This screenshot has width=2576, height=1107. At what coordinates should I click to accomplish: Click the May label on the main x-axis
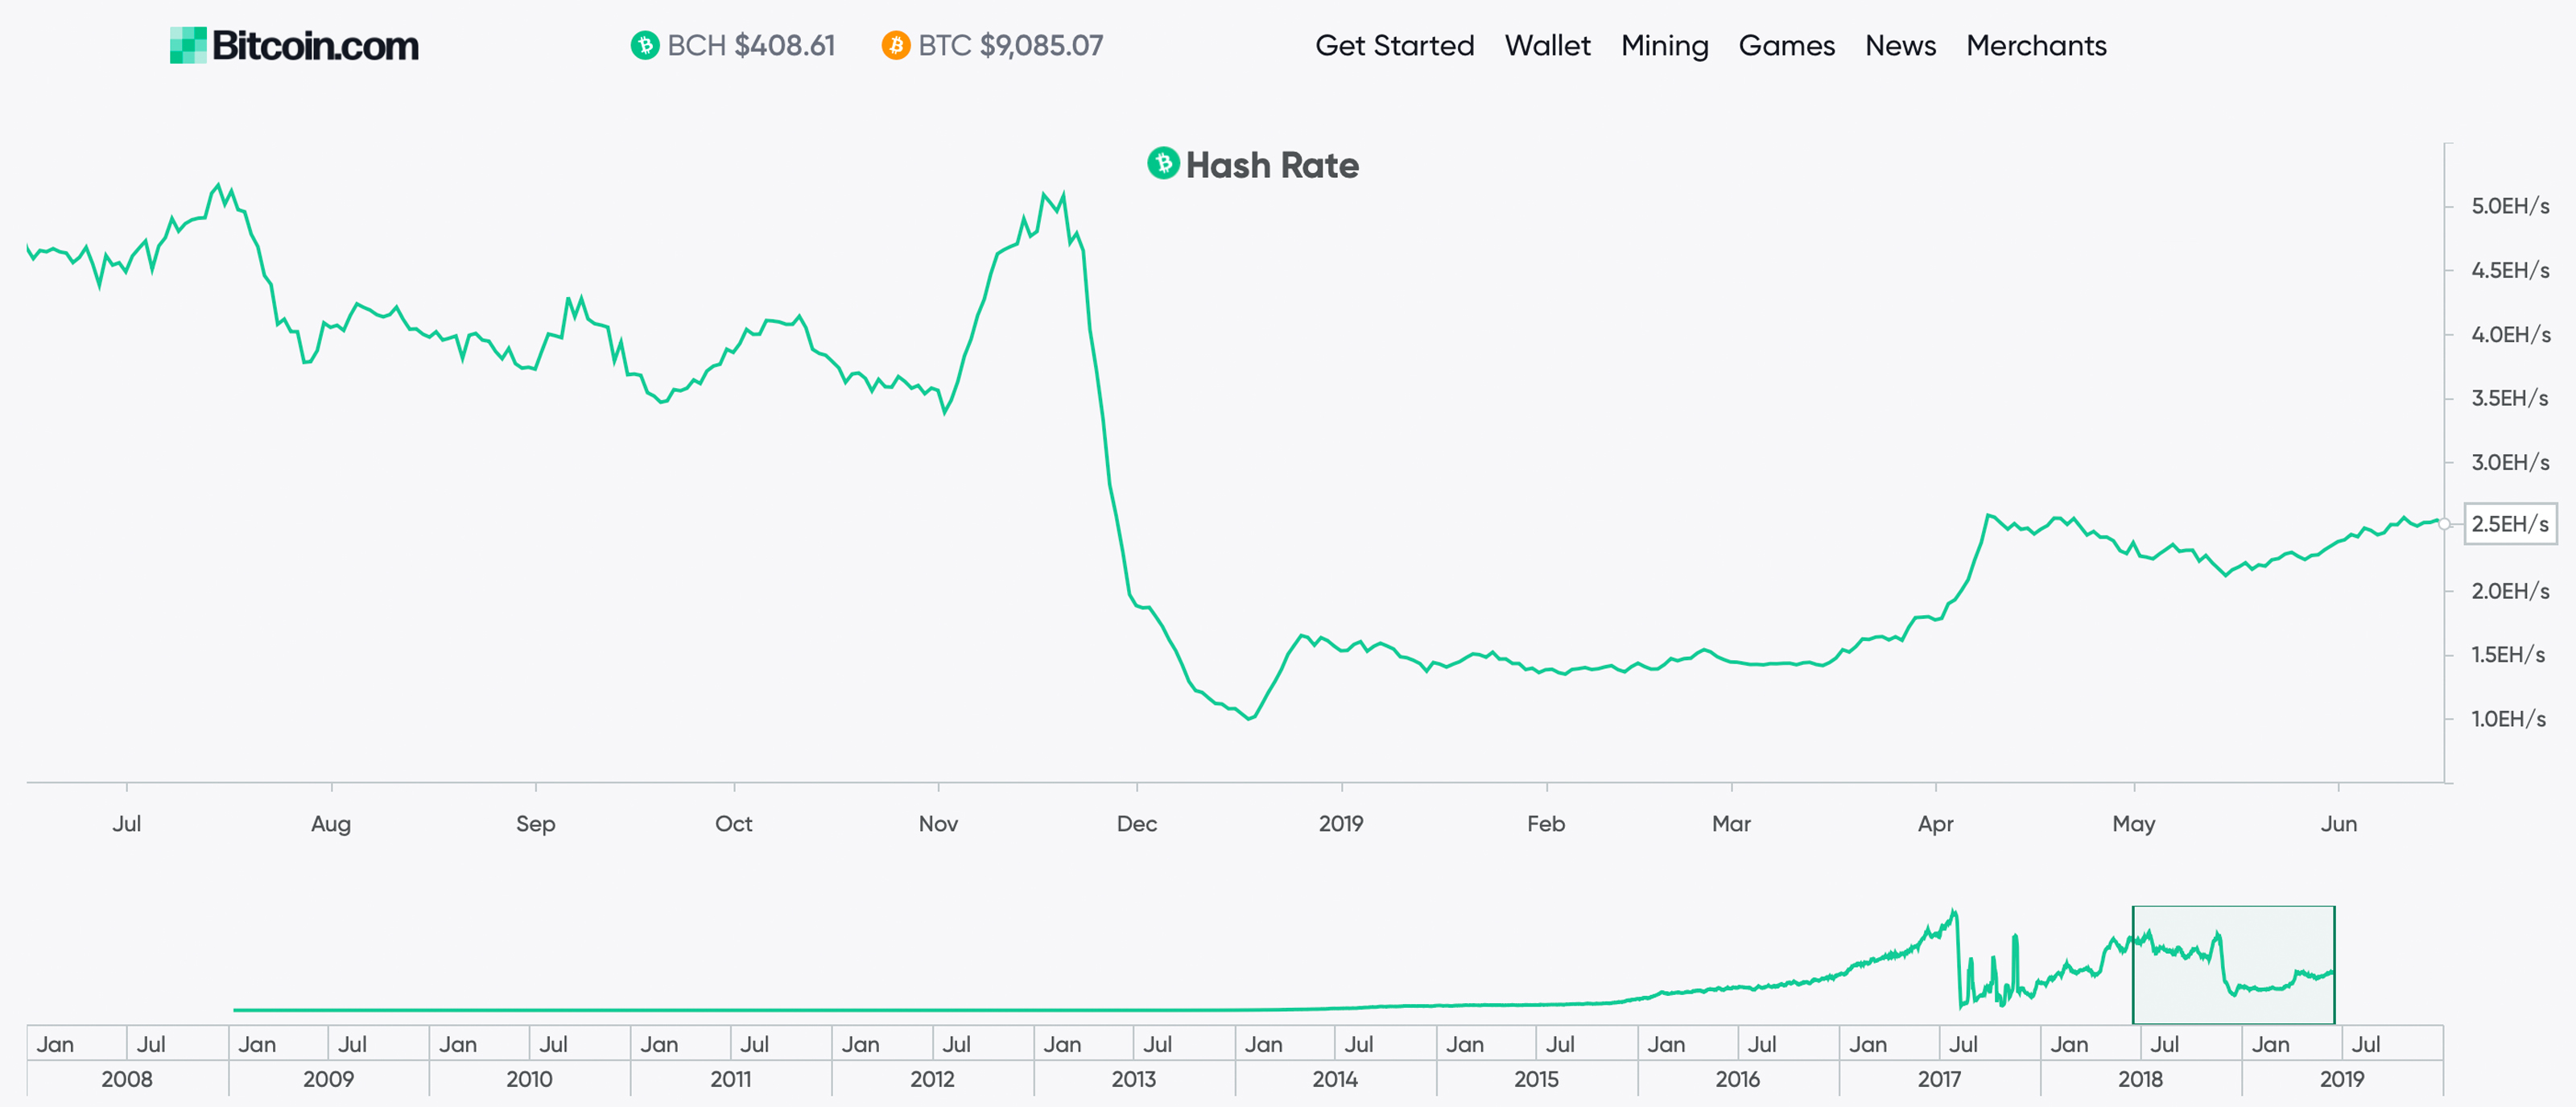[x=2134, y=824]
